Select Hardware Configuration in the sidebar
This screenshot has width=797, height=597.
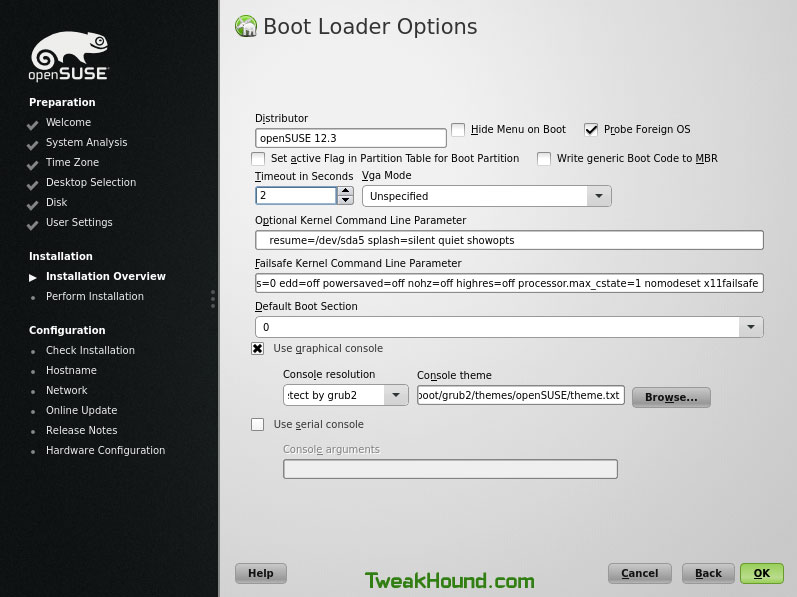click(105, 451)
